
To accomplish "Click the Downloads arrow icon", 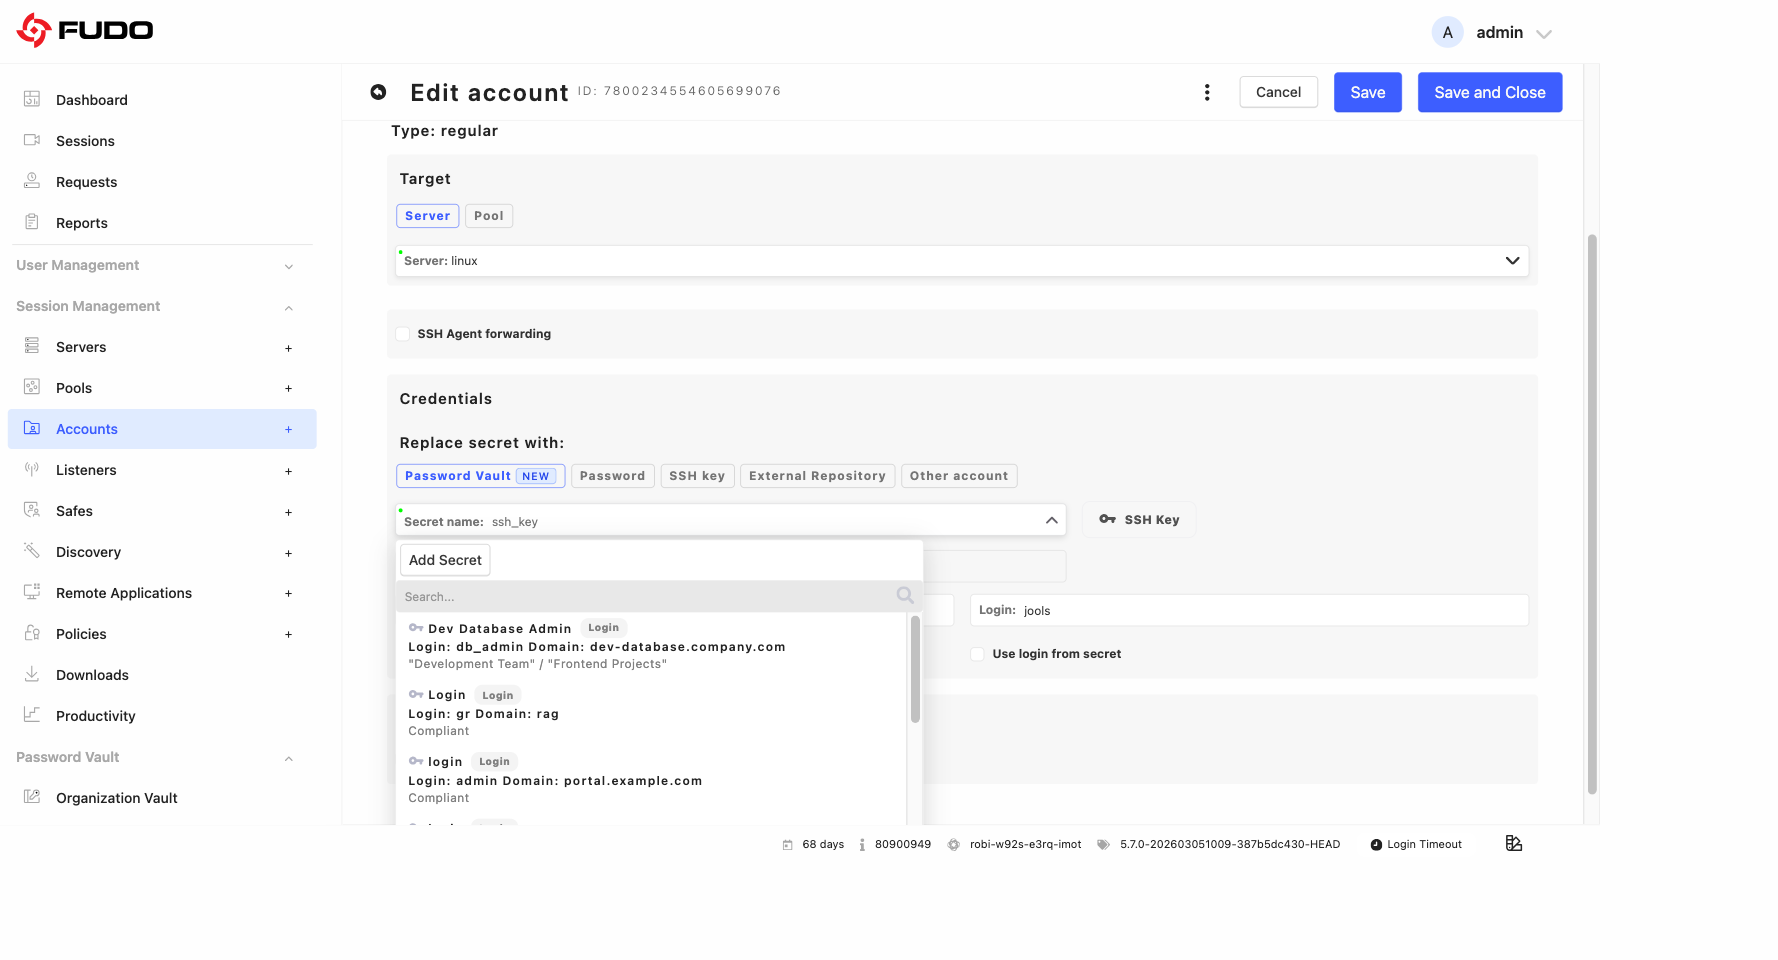I will pyautogui.click(x=32, y=674).
